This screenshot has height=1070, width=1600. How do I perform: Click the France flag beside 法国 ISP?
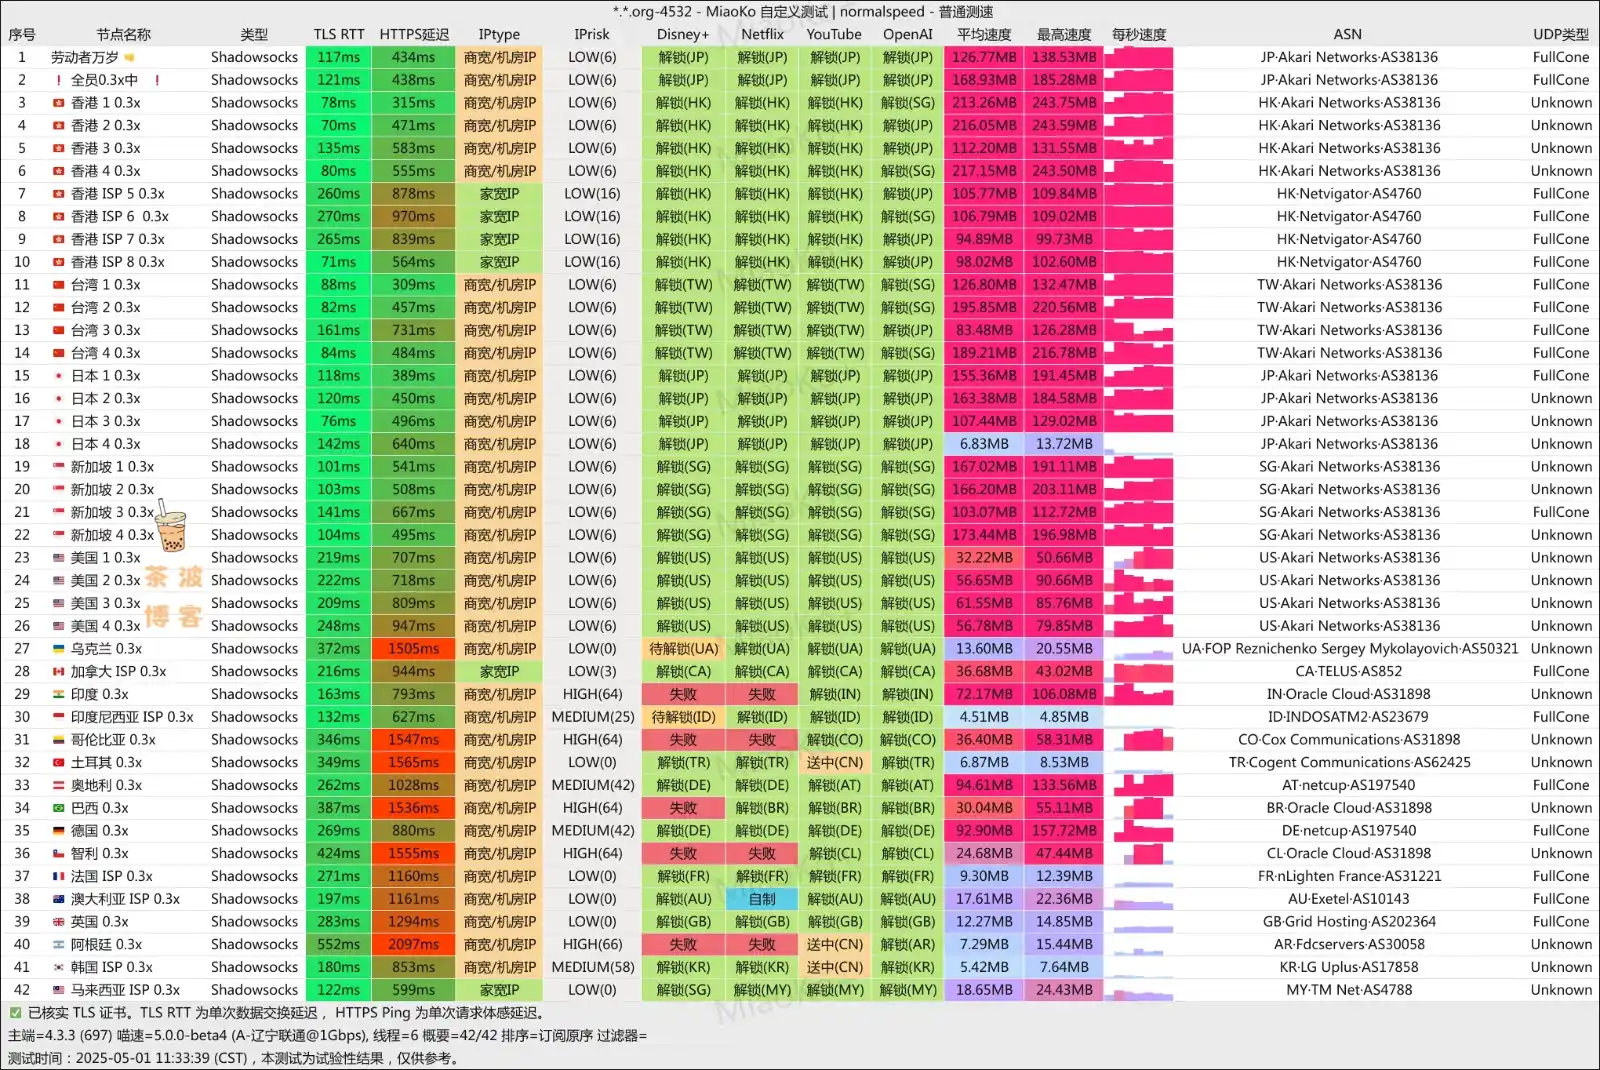point(58,876)
